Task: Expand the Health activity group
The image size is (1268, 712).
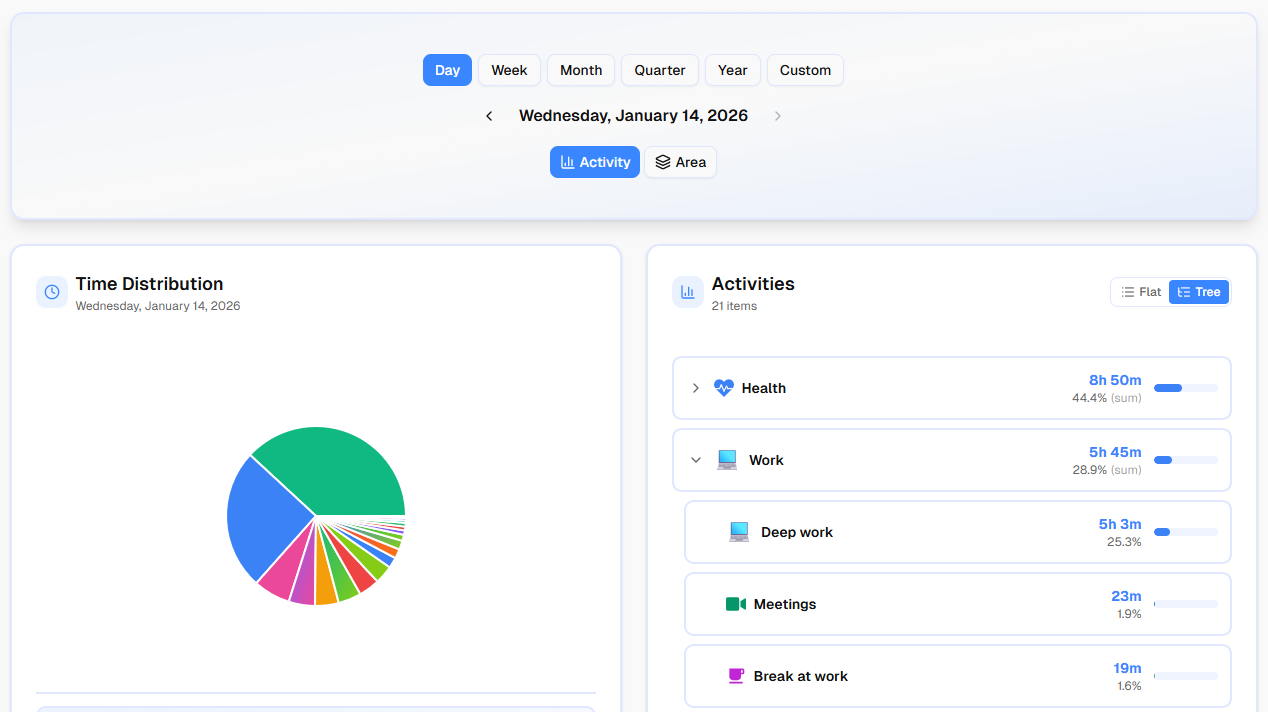Action: coord(696,388)
